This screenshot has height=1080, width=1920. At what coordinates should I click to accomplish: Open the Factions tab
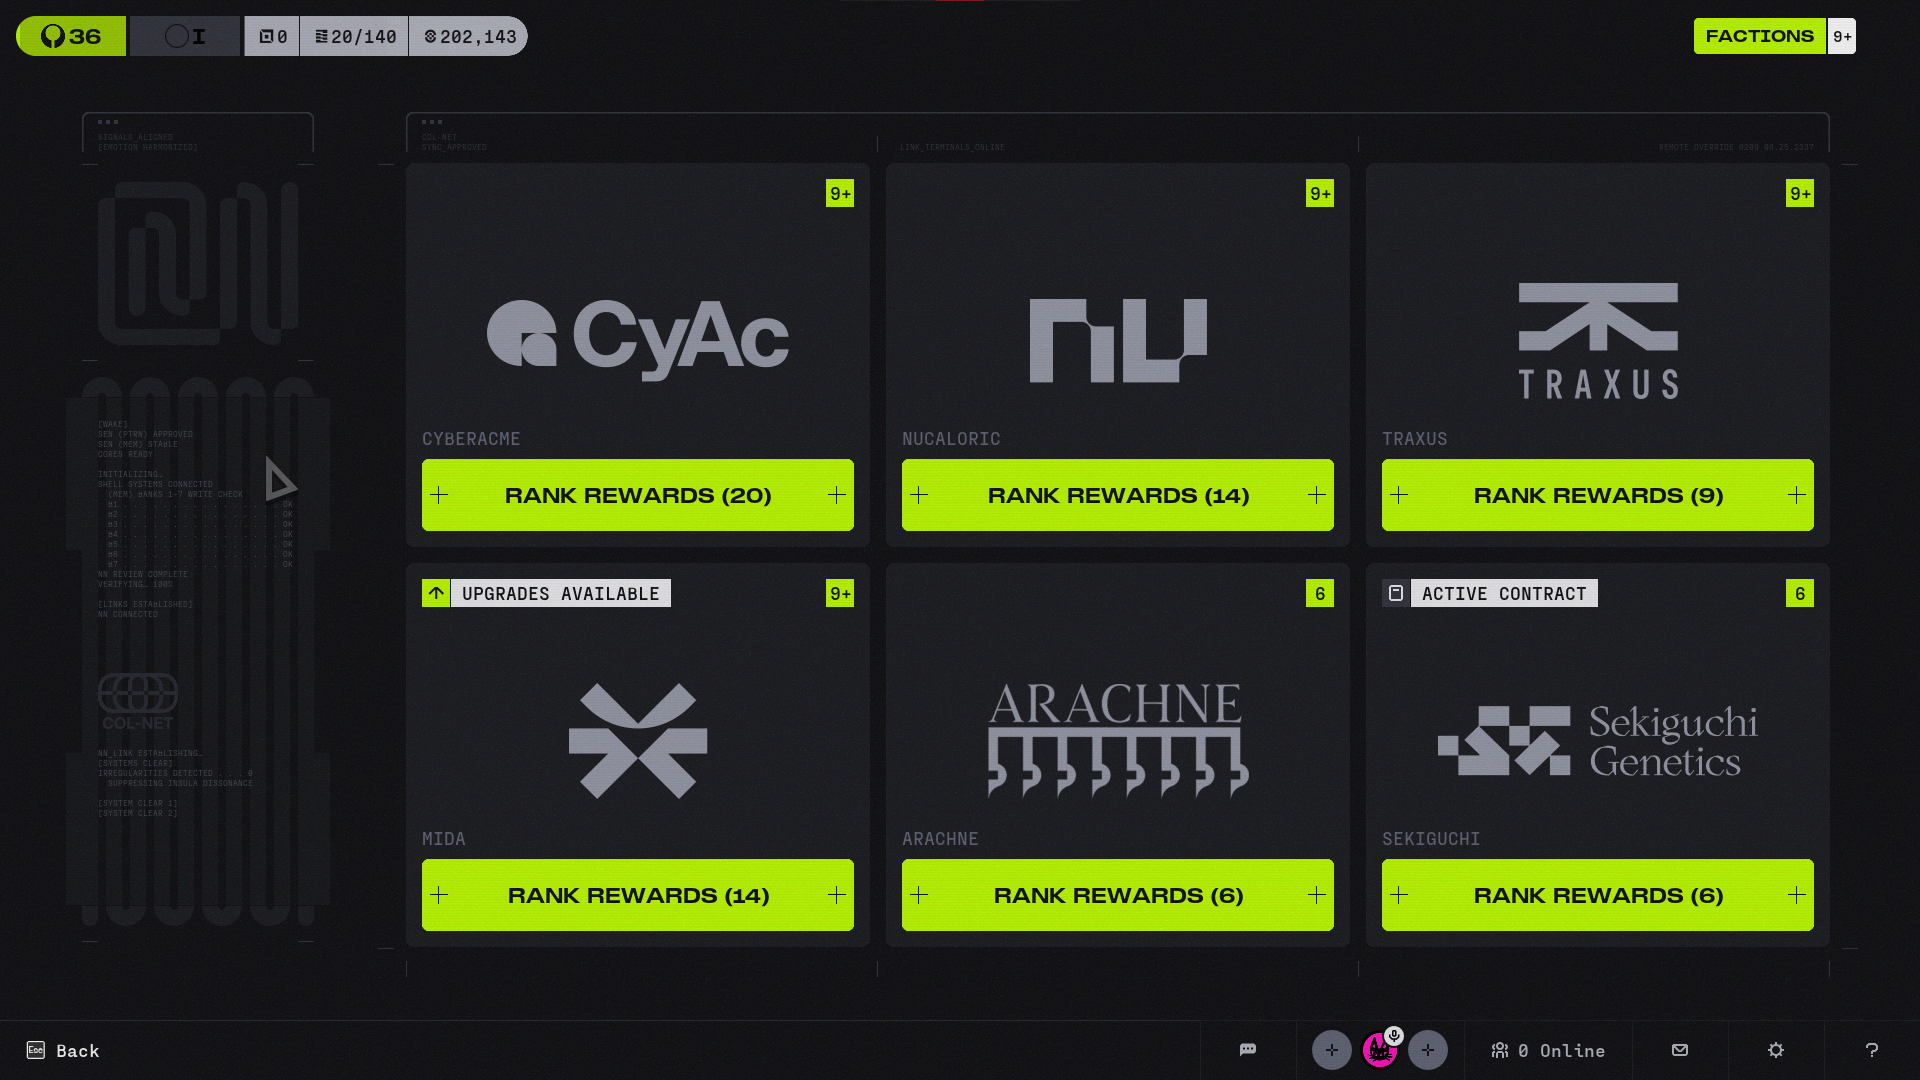1759,36
